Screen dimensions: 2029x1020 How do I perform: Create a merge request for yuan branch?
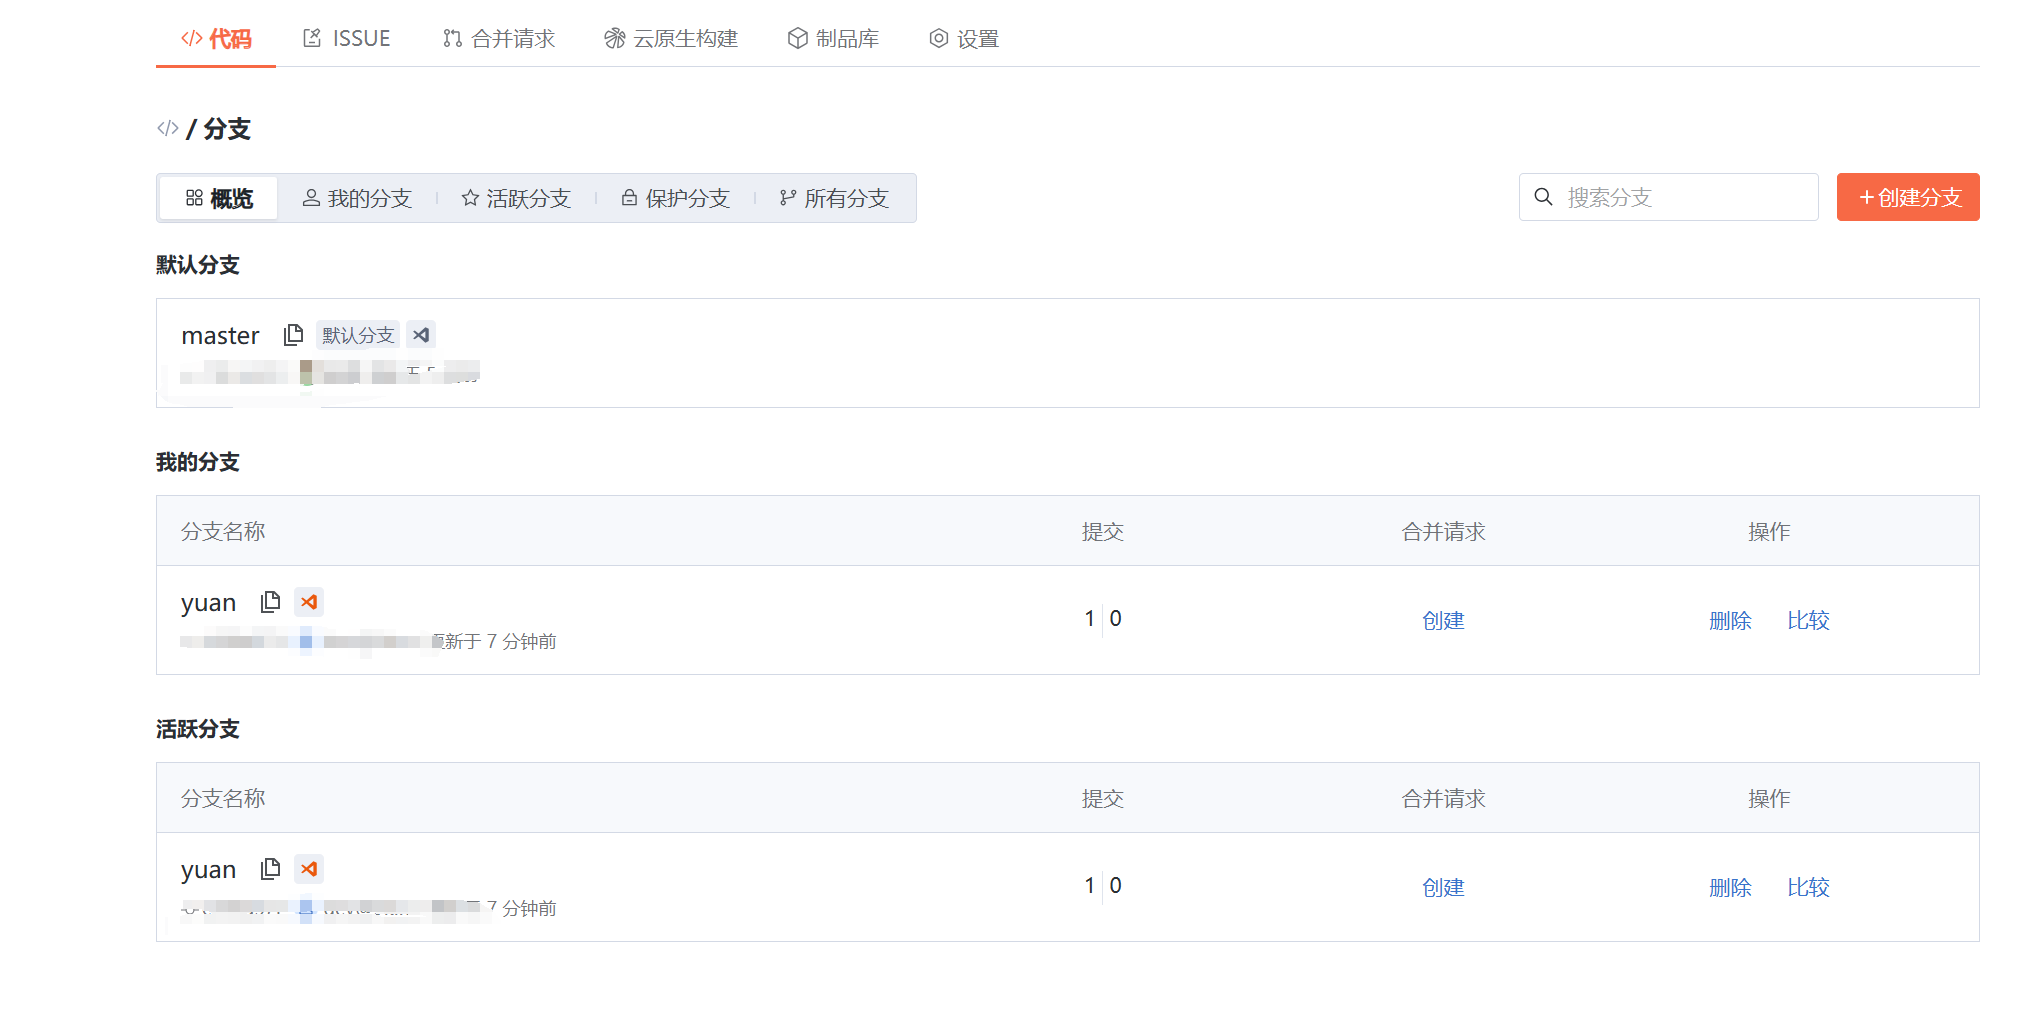[x=1443, y=620]
